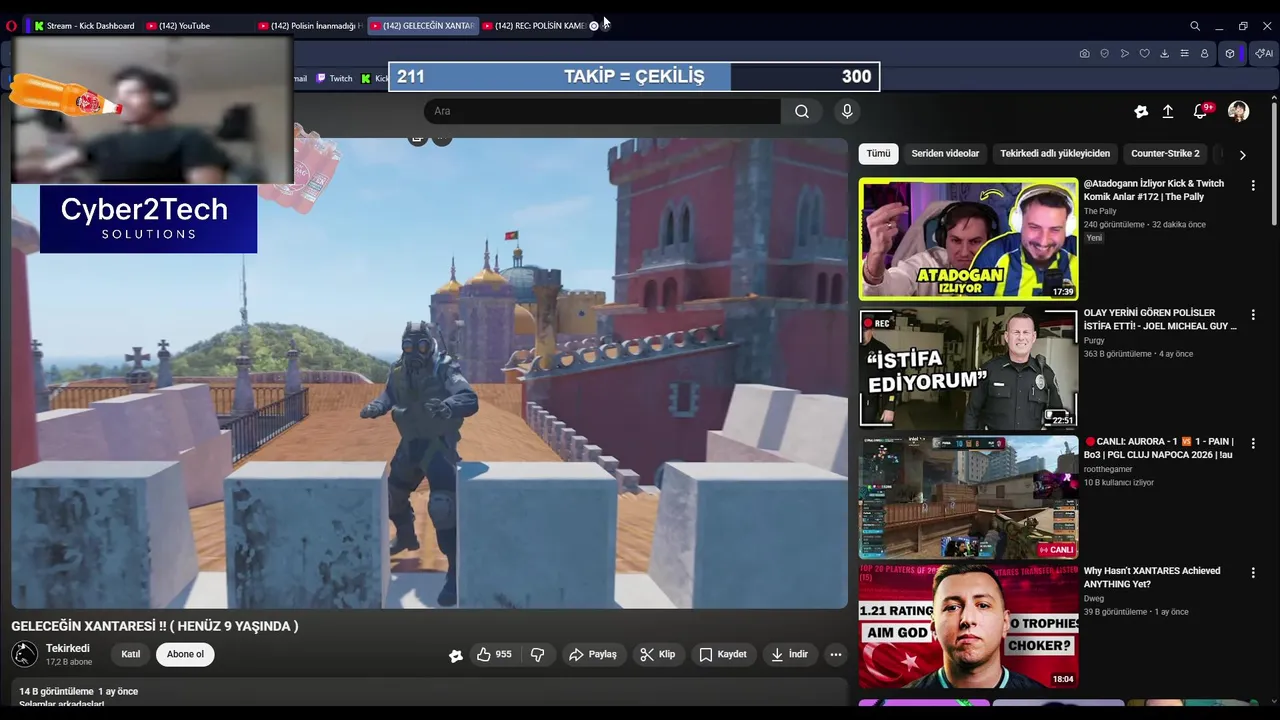This screenshot has width=1280, height=720.
Task: Click the YouTube upload arrow icon
Action: pos(1167,112)
